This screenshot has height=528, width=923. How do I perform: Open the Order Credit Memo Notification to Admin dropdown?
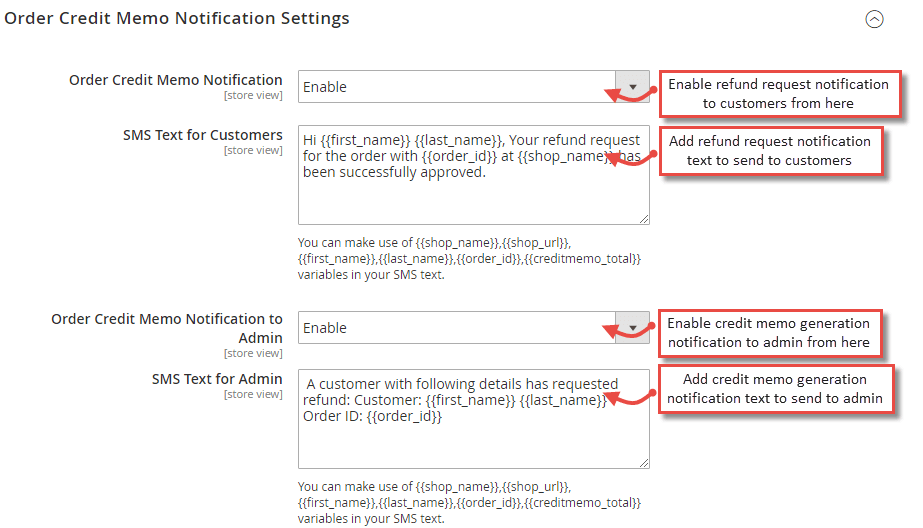[x=458, y=328]
